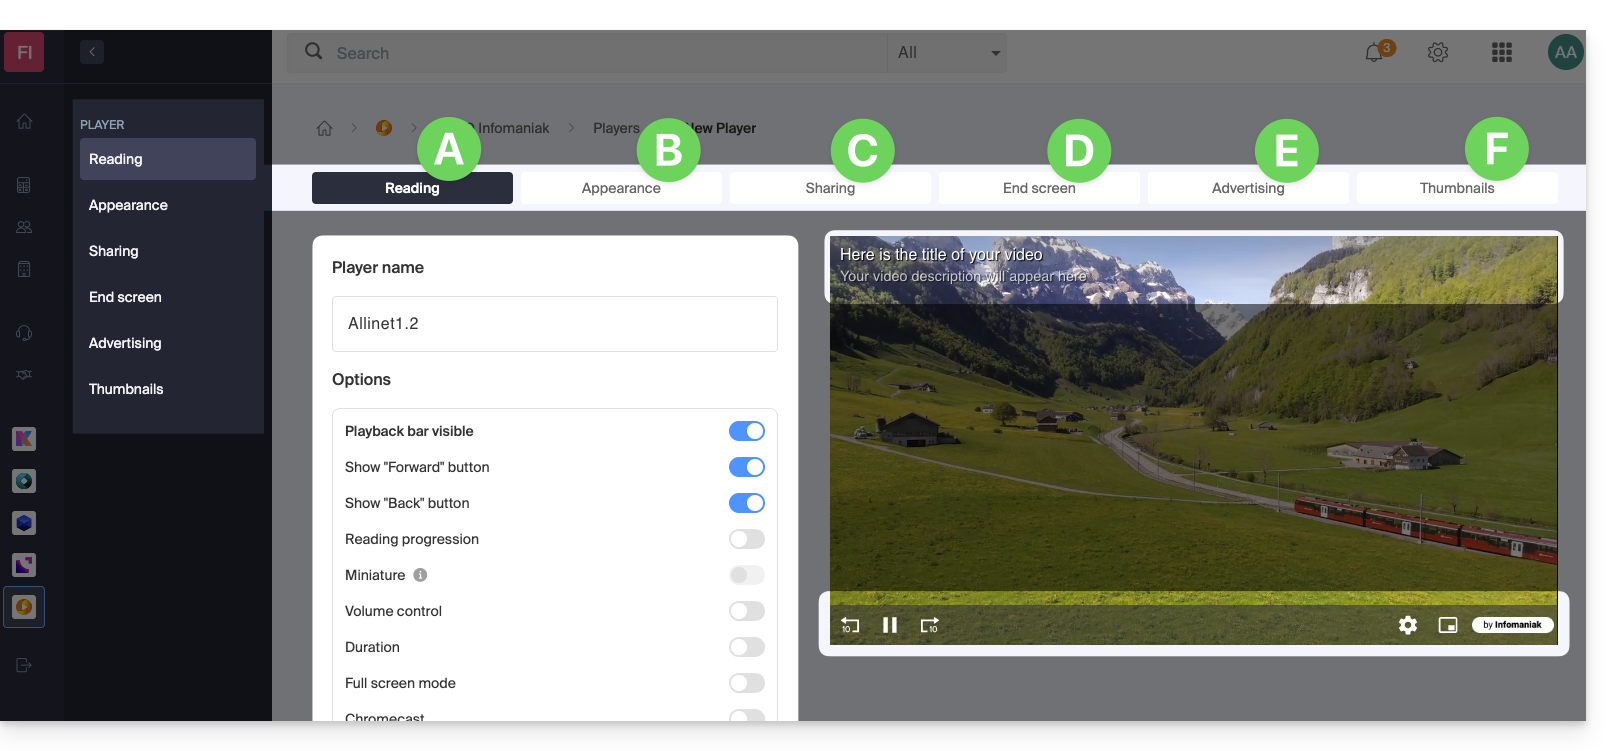This screenshot has height=751, width=1616.
Task: Click the video player settings gear
Action: coord(1408,625)
